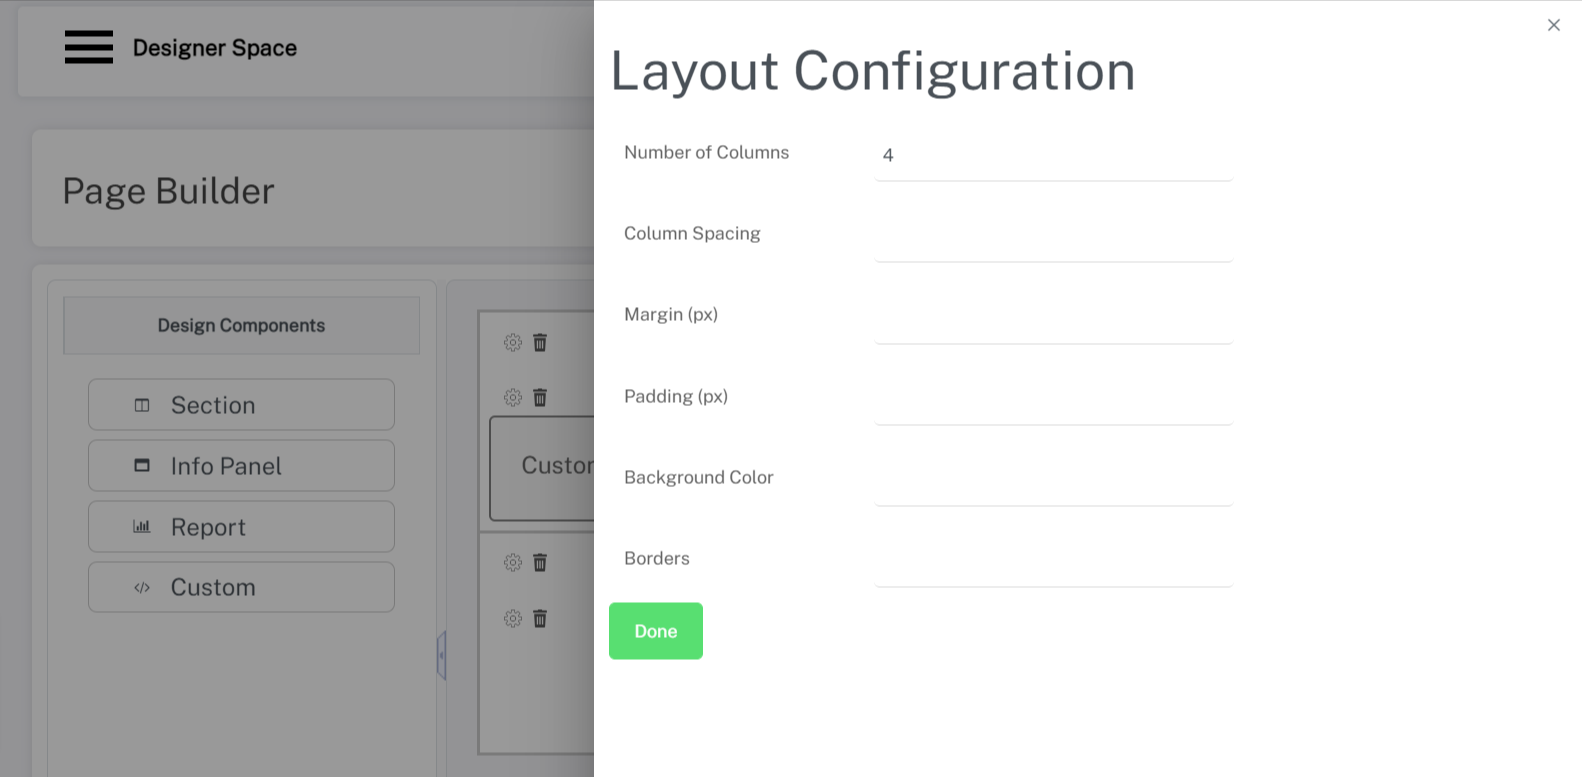The width and height of the screenshot is (1582, 777).
Task: Click the Report bar chart icon
Action: (142, 527)
